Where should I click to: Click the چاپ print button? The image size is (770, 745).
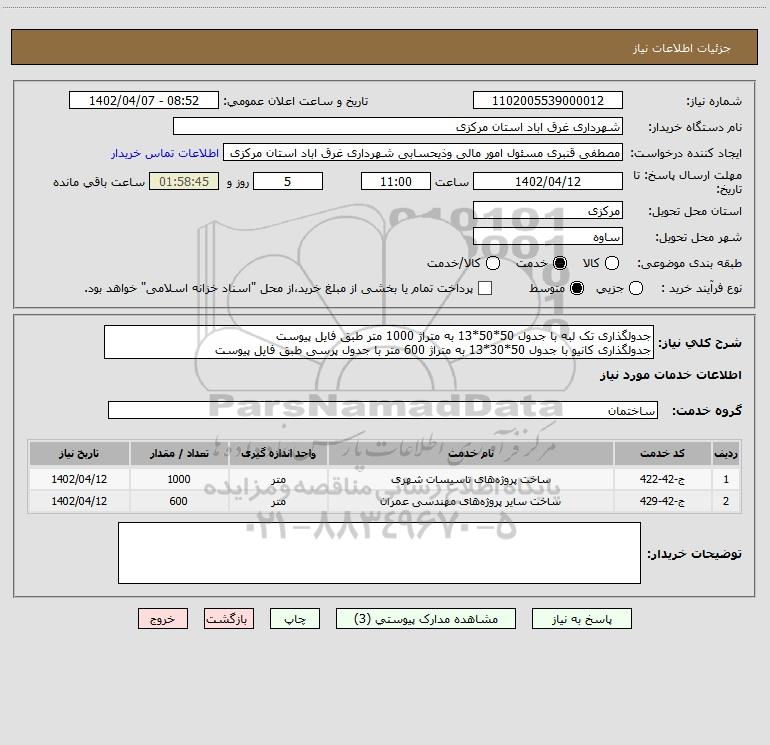(x=295, y=619)
